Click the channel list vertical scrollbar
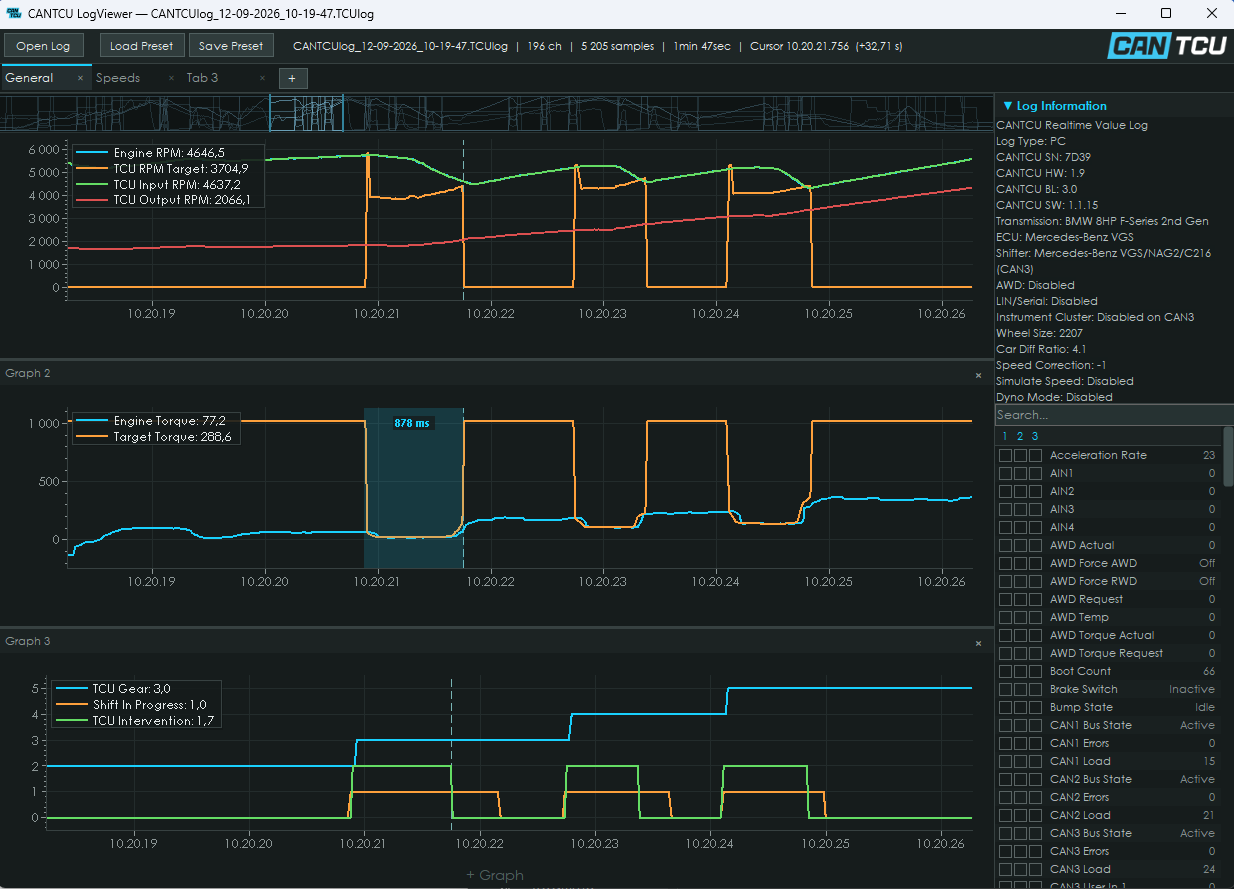 [1228, 457]
